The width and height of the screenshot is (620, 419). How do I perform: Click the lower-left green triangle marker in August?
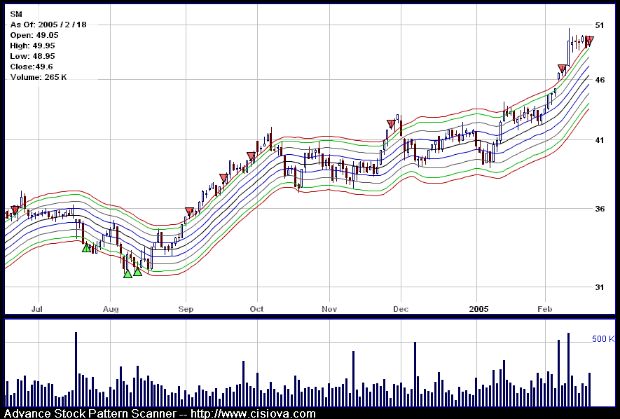point(127,274)
